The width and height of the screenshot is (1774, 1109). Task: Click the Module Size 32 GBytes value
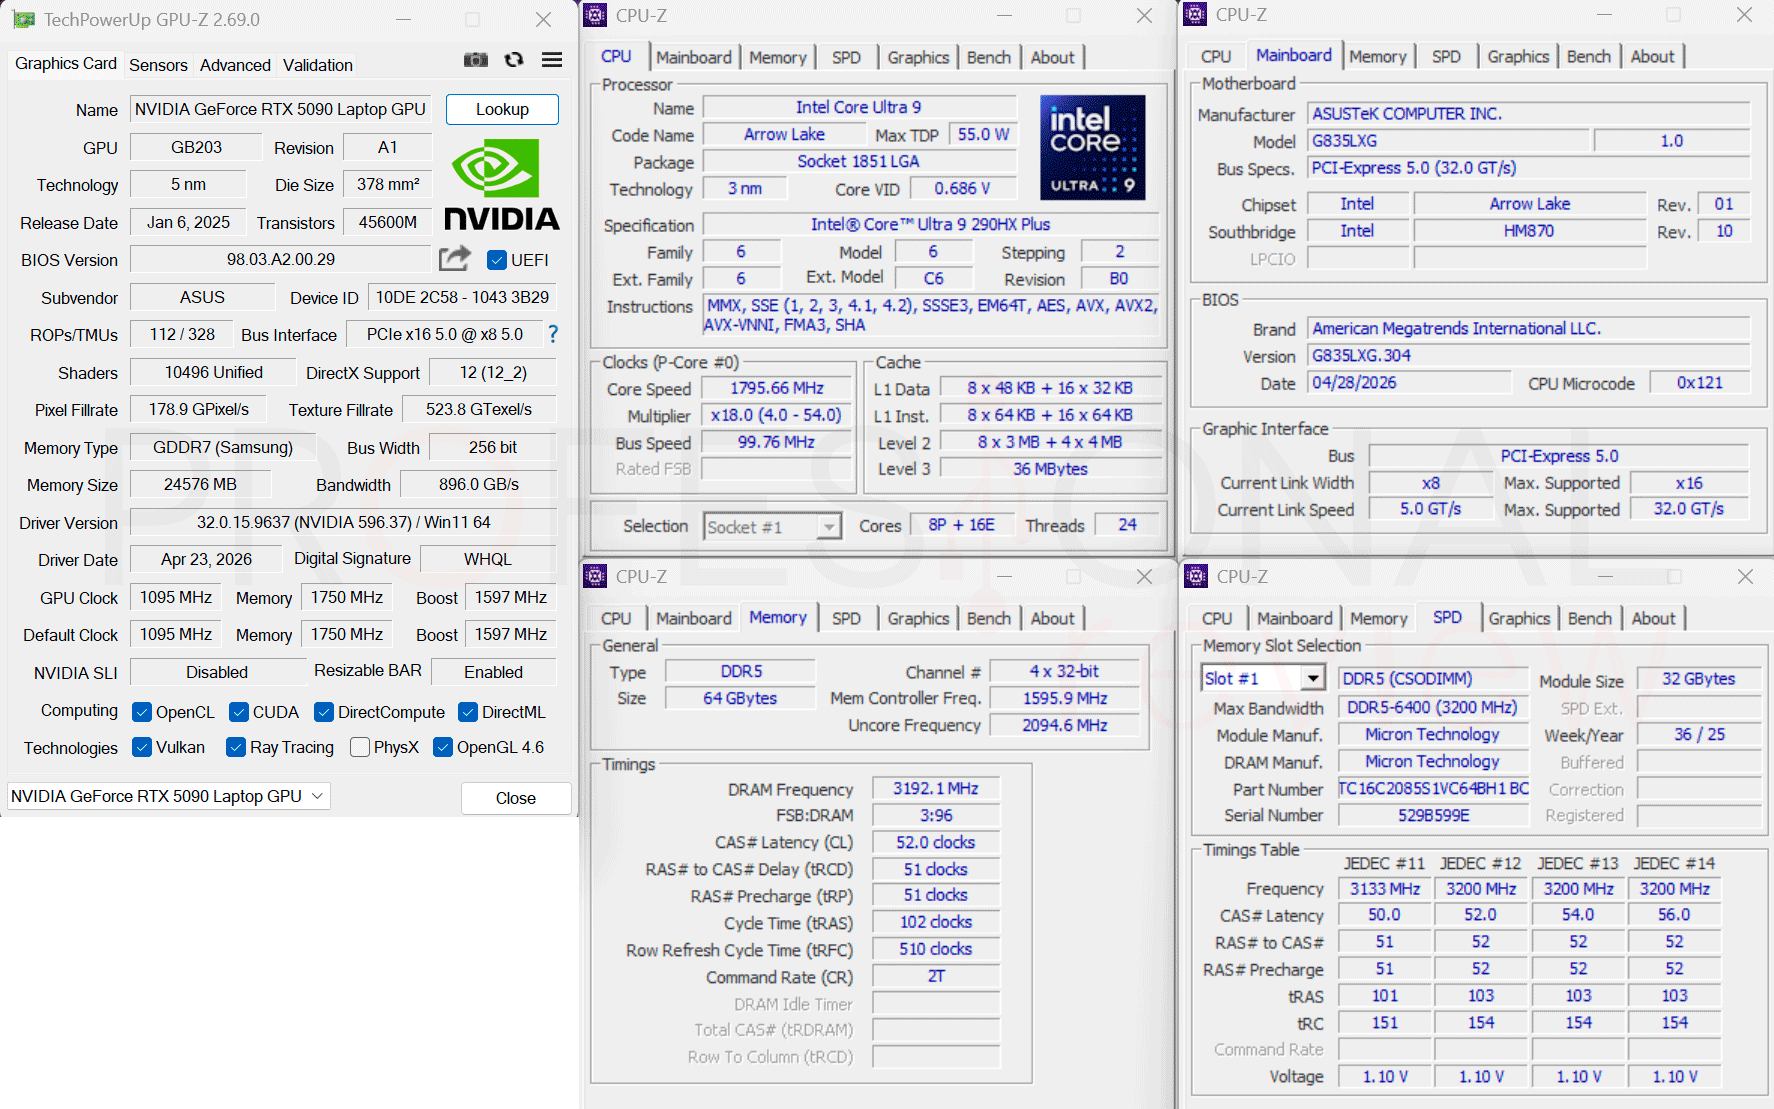pos(1698,678)
